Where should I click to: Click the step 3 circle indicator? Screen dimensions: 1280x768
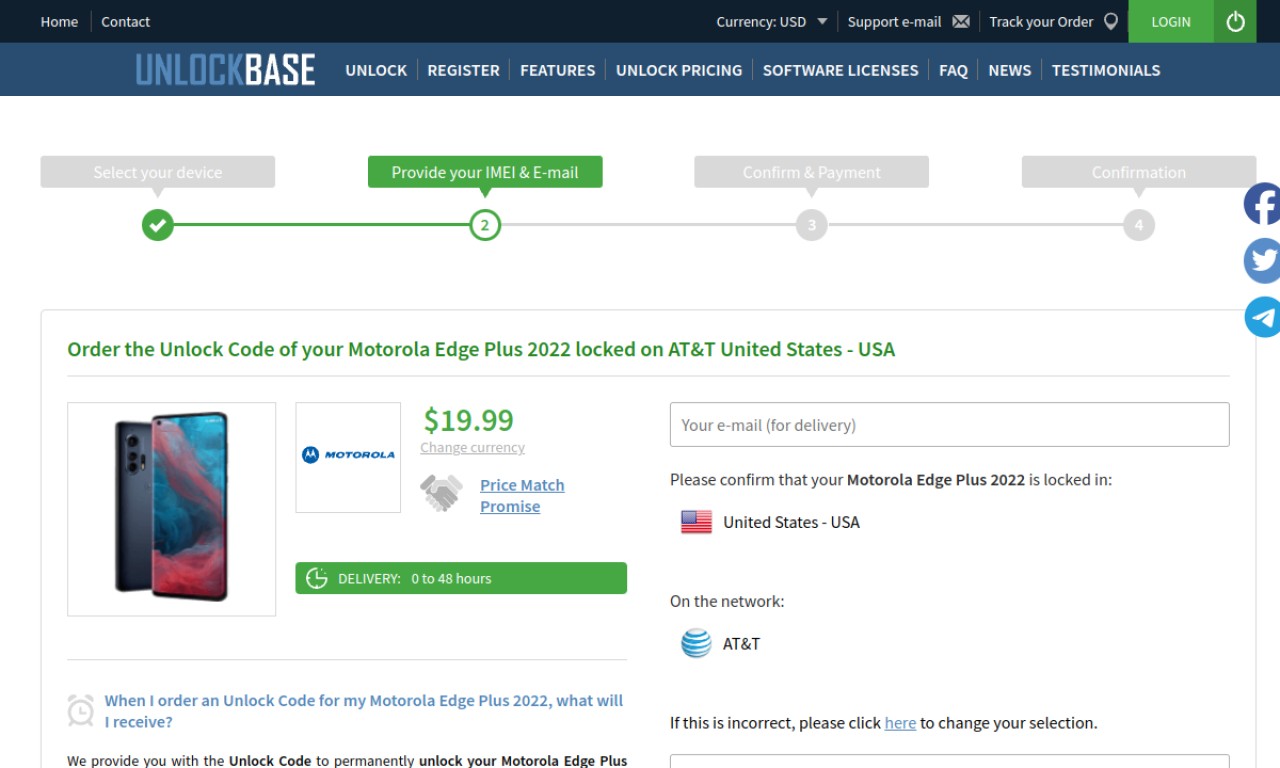(x=812, y=225)
